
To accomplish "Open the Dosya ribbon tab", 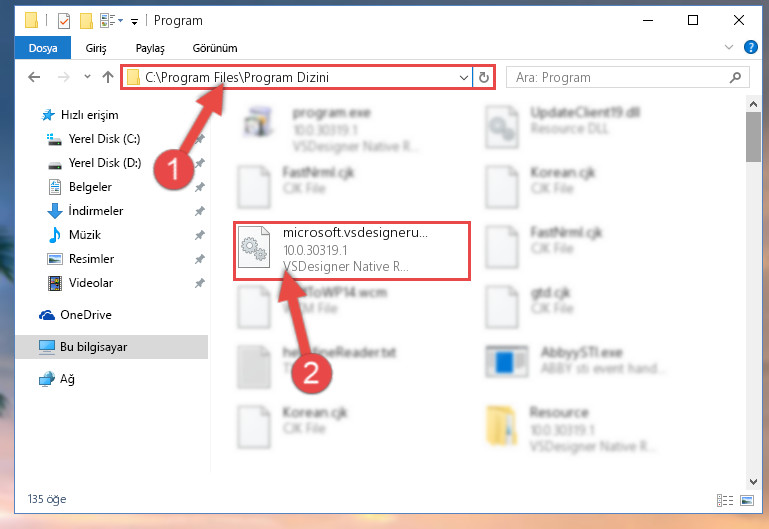I will tap(43, 48).
